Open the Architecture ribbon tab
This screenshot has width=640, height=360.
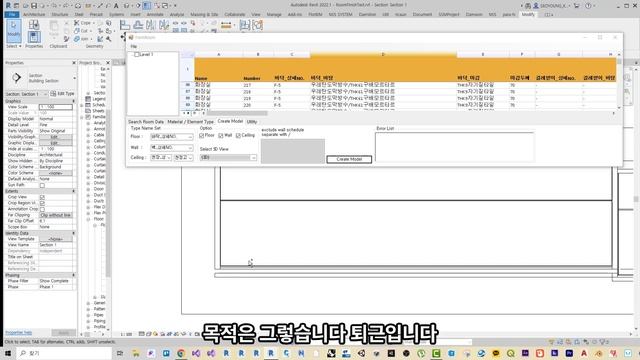pos(34,14)
